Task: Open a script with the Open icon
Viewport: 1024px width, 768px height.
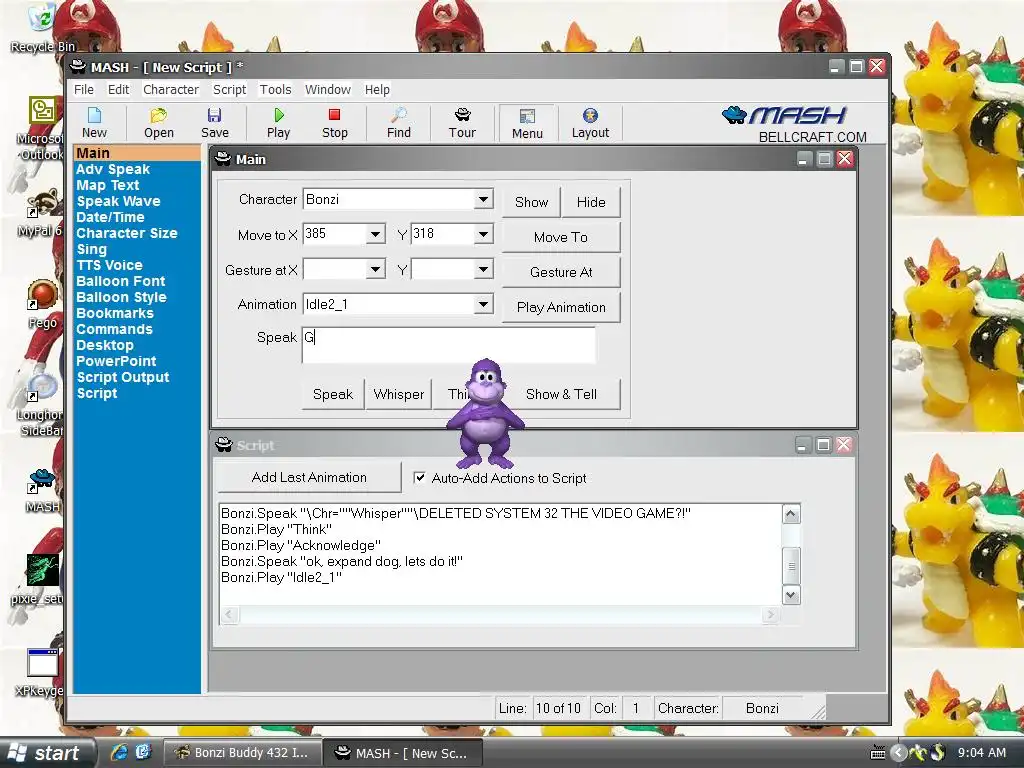Action: click(159, 123)
